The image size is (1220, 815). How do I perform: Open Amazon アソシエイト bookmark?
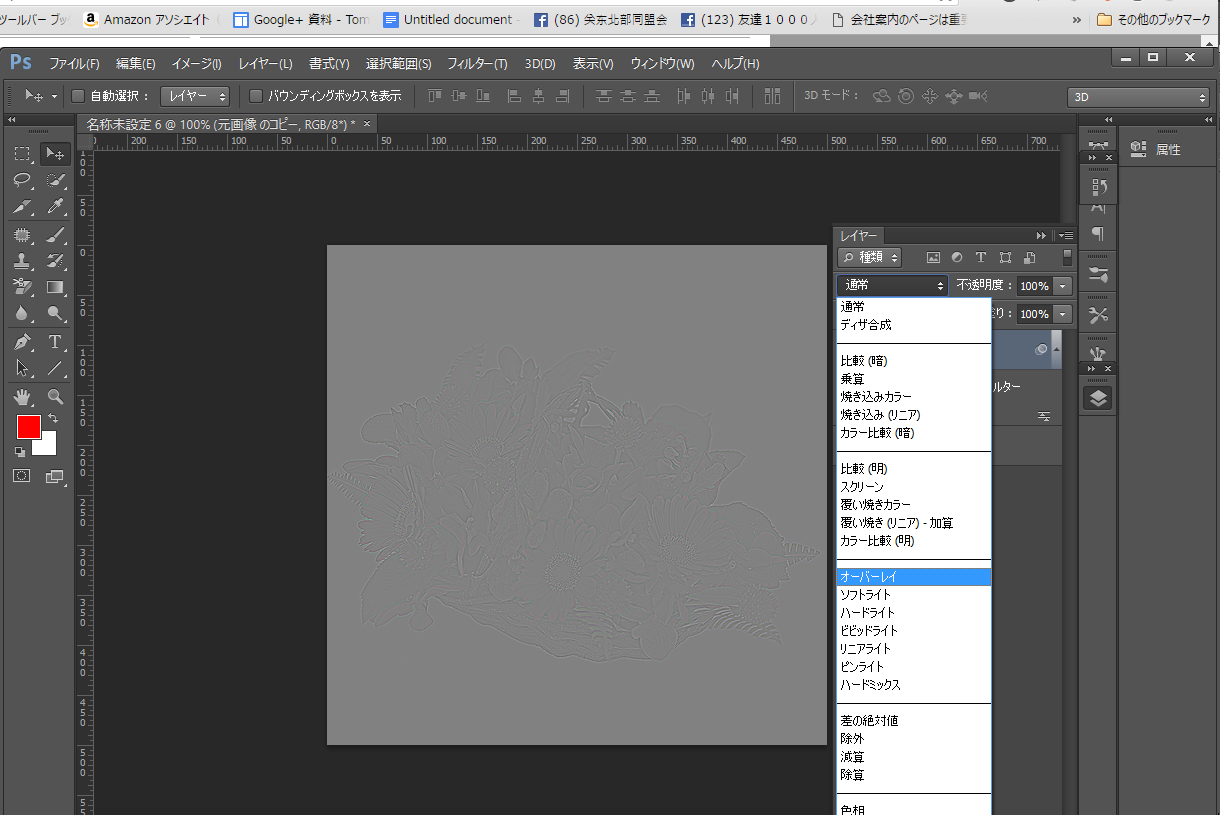click(147, 19)
